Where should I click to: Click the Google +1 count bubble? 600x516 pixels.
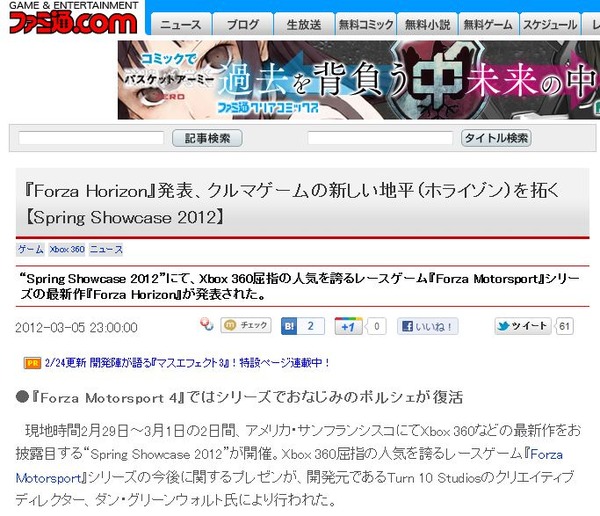[x=376, y=326]
